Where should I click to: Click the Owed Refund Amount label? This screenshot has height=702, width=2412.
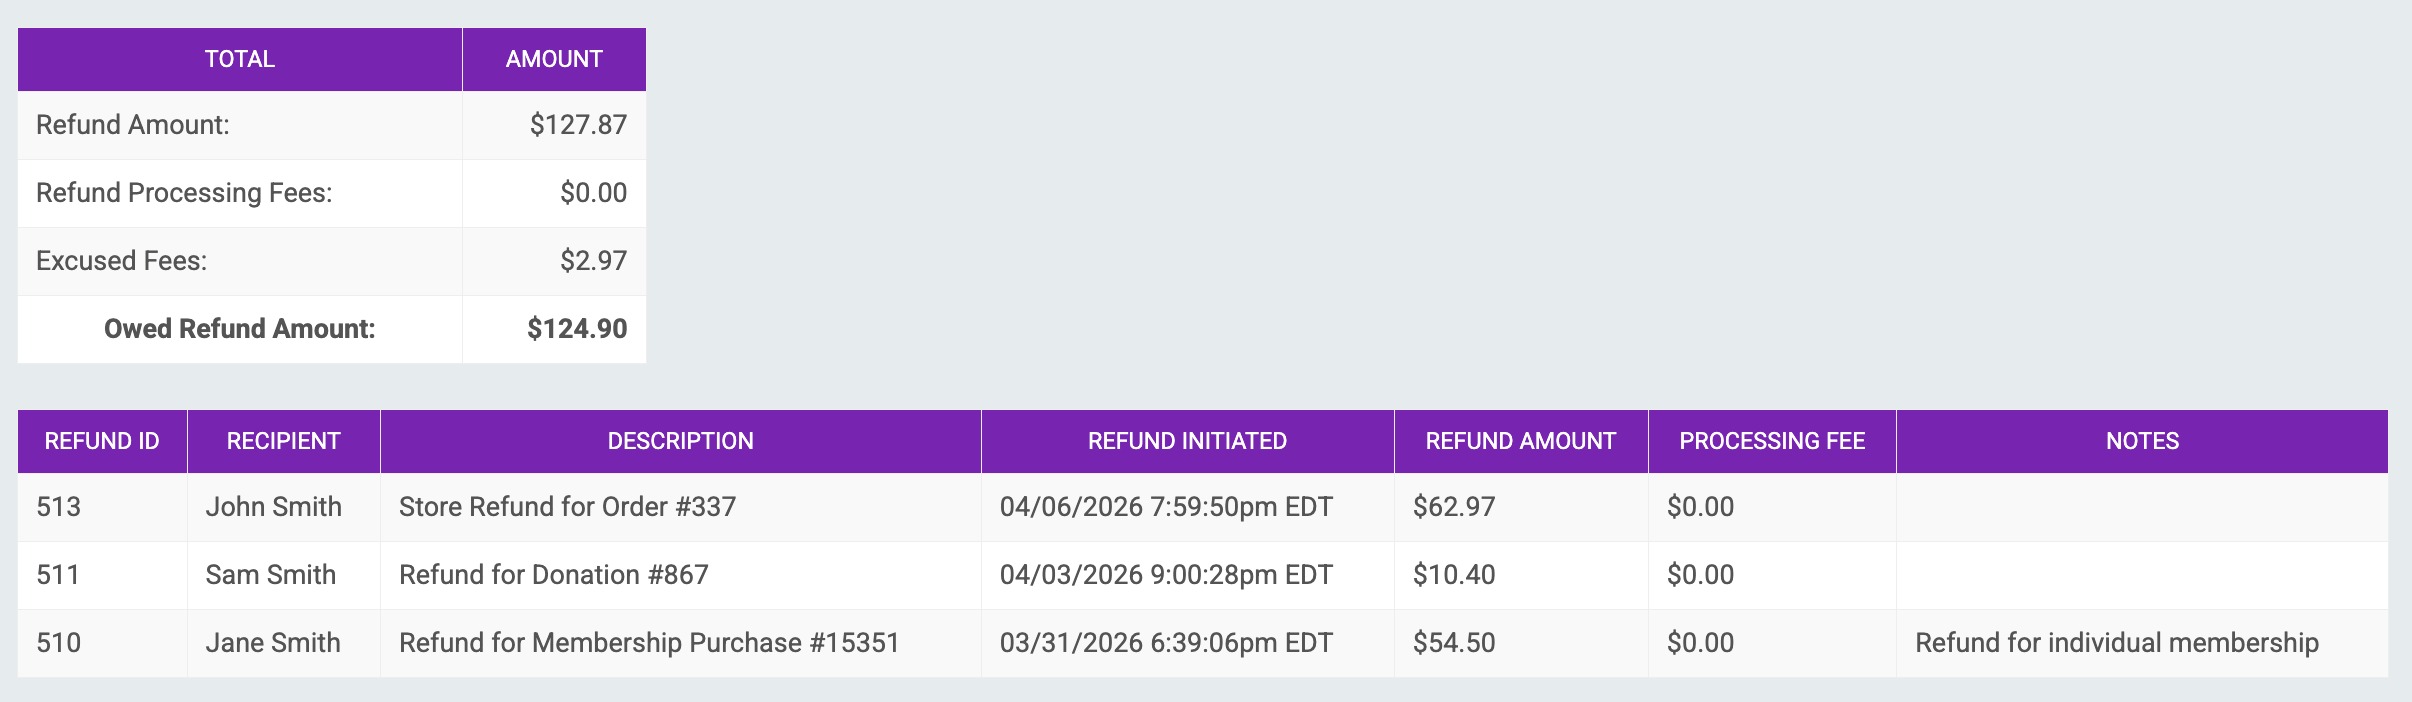[240, 329]
